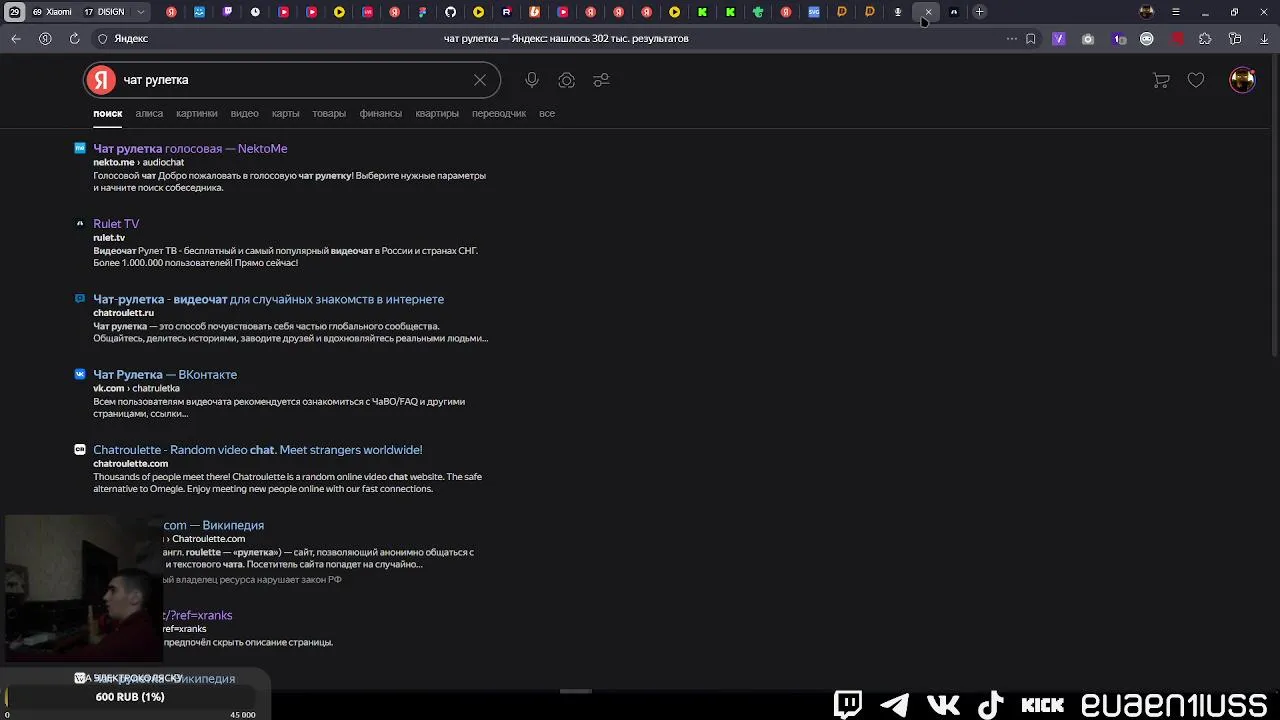1280x720 pixels.
Task: Switch to the GitHub tab
Action: [x=450, y=12]
